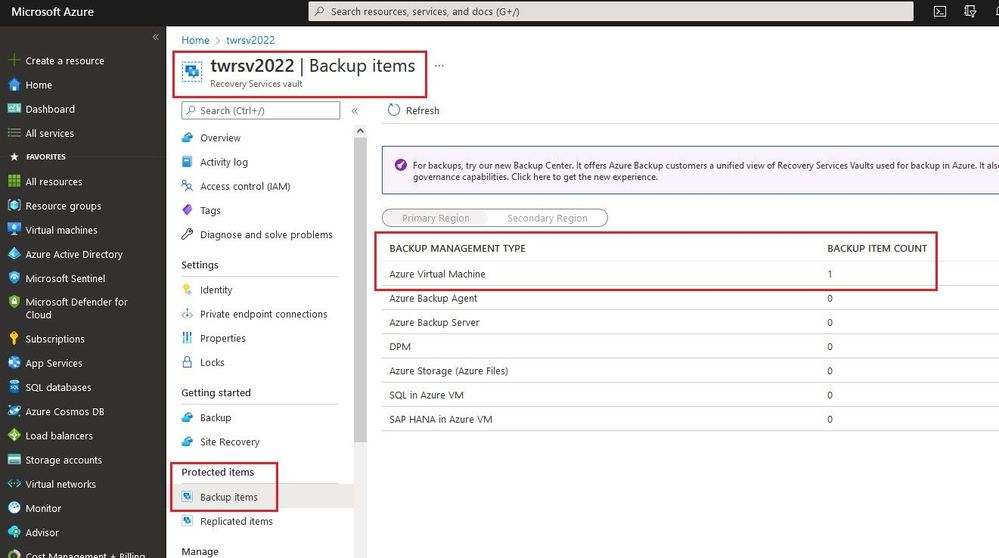Screen dimensions: 999x558
Task: Click the Advisor icon in the sidebar
Action: coord(14,533)
